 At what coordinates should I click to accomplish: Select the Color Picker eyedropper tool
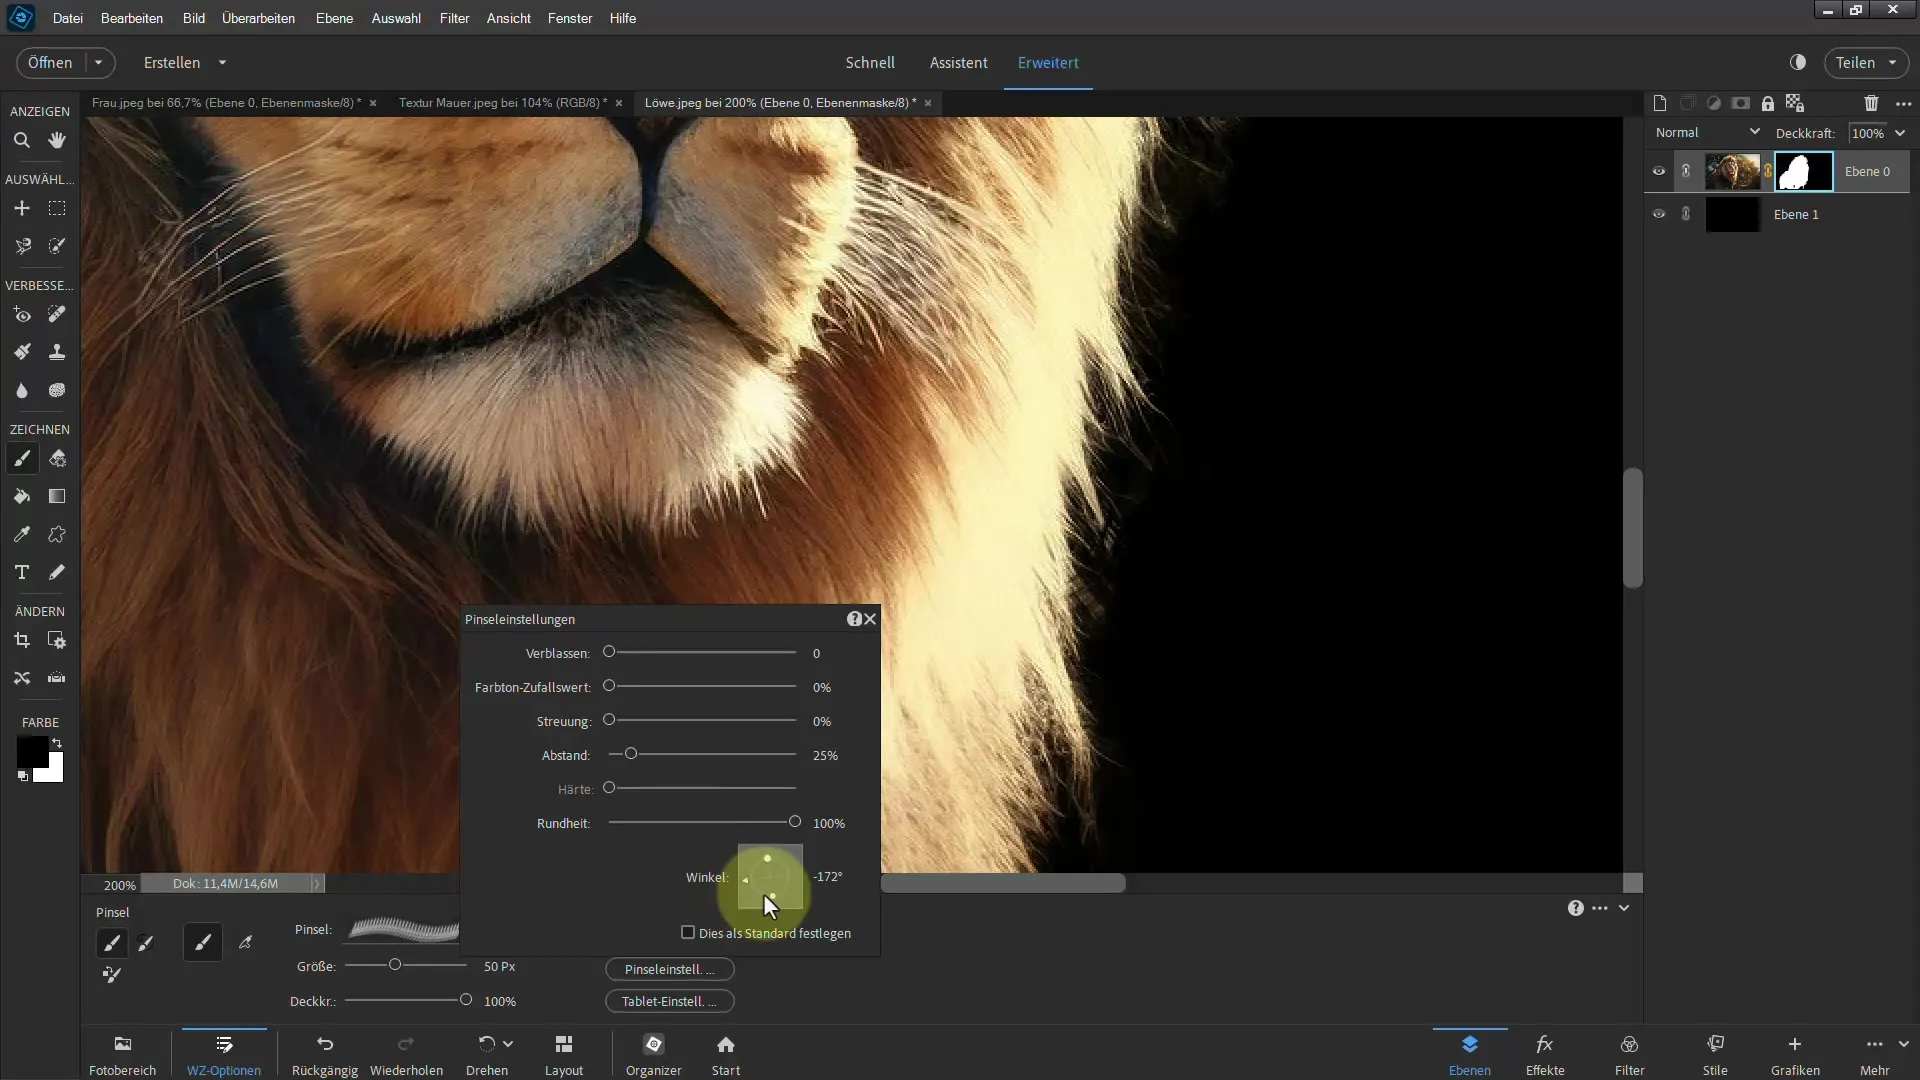point(21,535)
